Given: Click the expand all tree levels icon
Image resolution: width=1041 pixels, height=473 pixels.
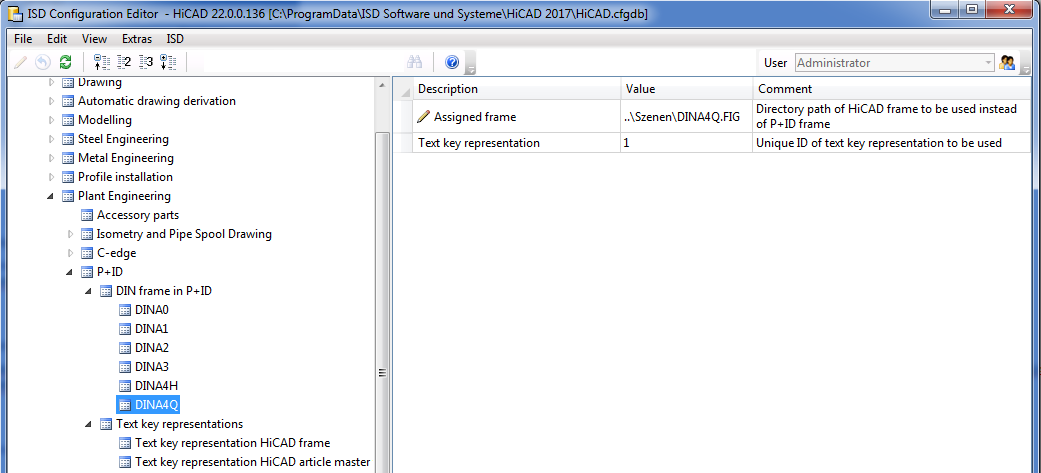Looking at the screenshot, I should [167, 62].
